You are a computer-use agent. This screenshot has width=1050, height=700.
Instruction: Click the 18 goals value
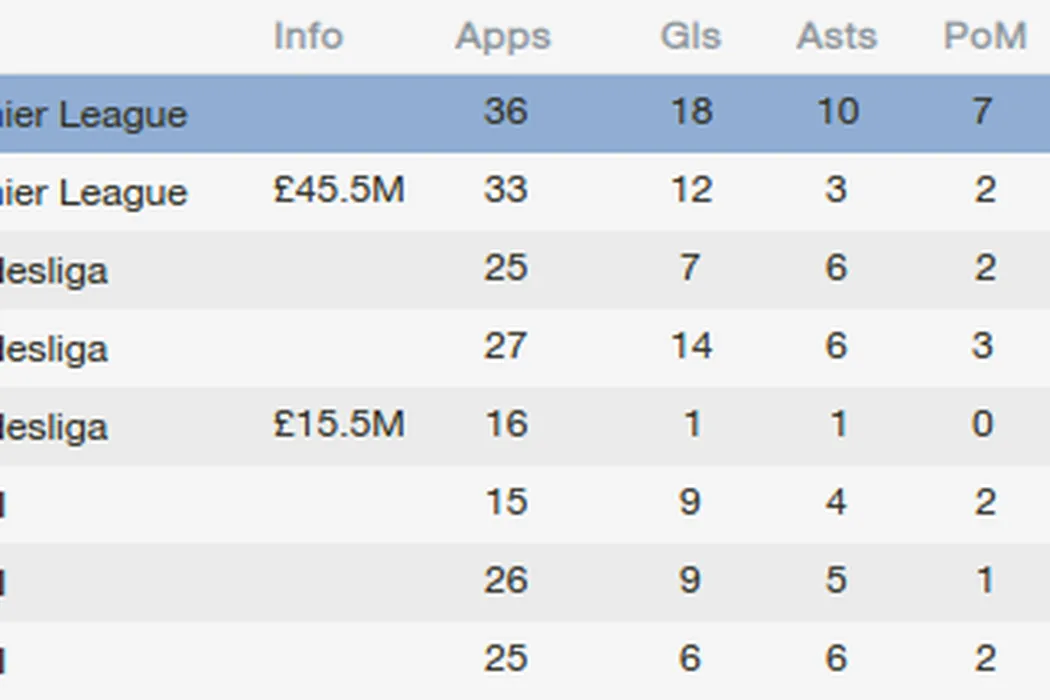click(690, 111)
